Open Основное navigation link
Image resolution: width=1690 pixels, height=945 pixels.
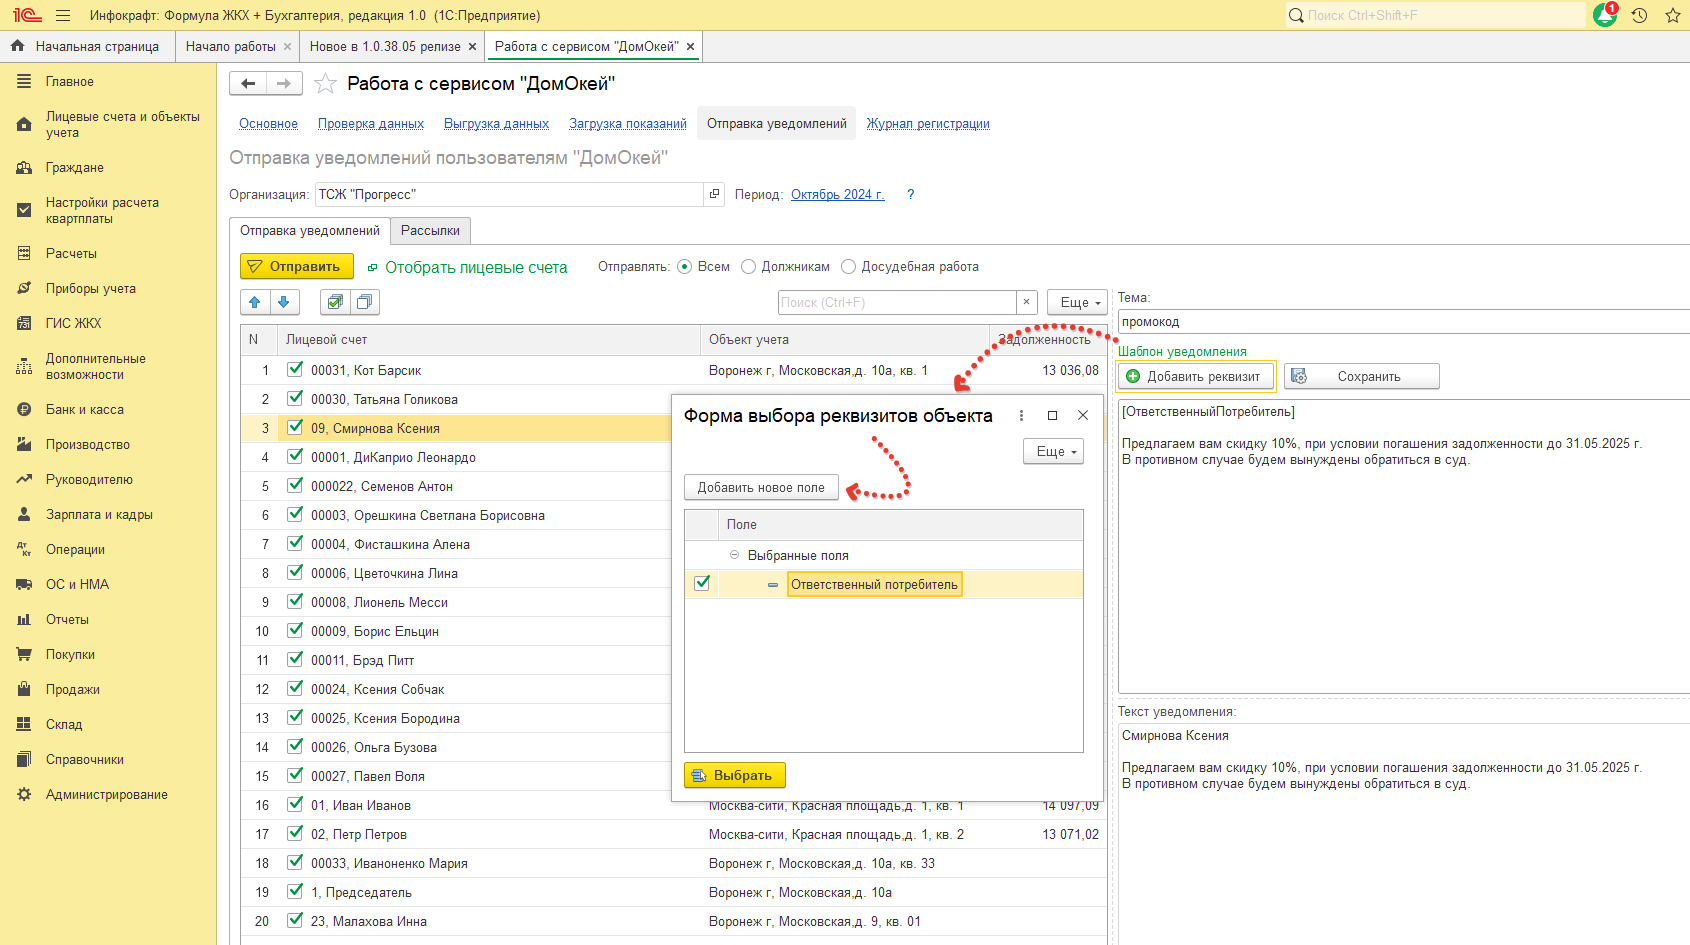point(268,124)
